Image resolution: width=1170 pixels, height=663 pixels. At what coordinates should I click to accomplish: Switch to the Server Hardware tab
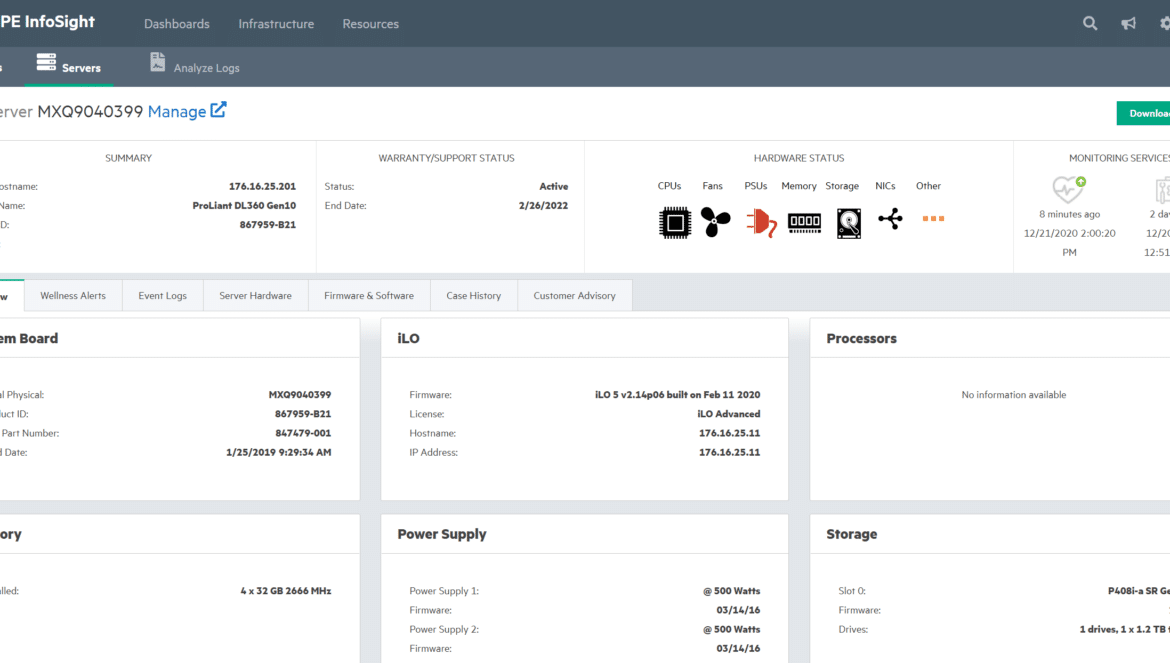point(255,295)
